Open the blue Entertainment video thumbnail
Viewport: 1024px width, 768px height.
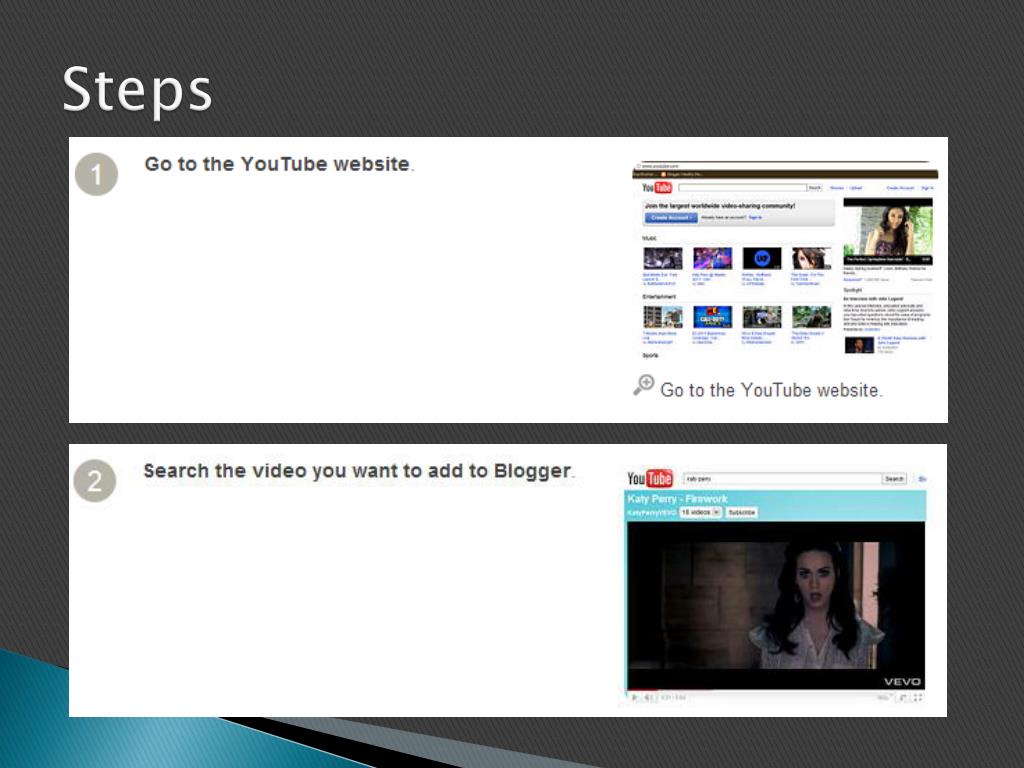point(712,317)
